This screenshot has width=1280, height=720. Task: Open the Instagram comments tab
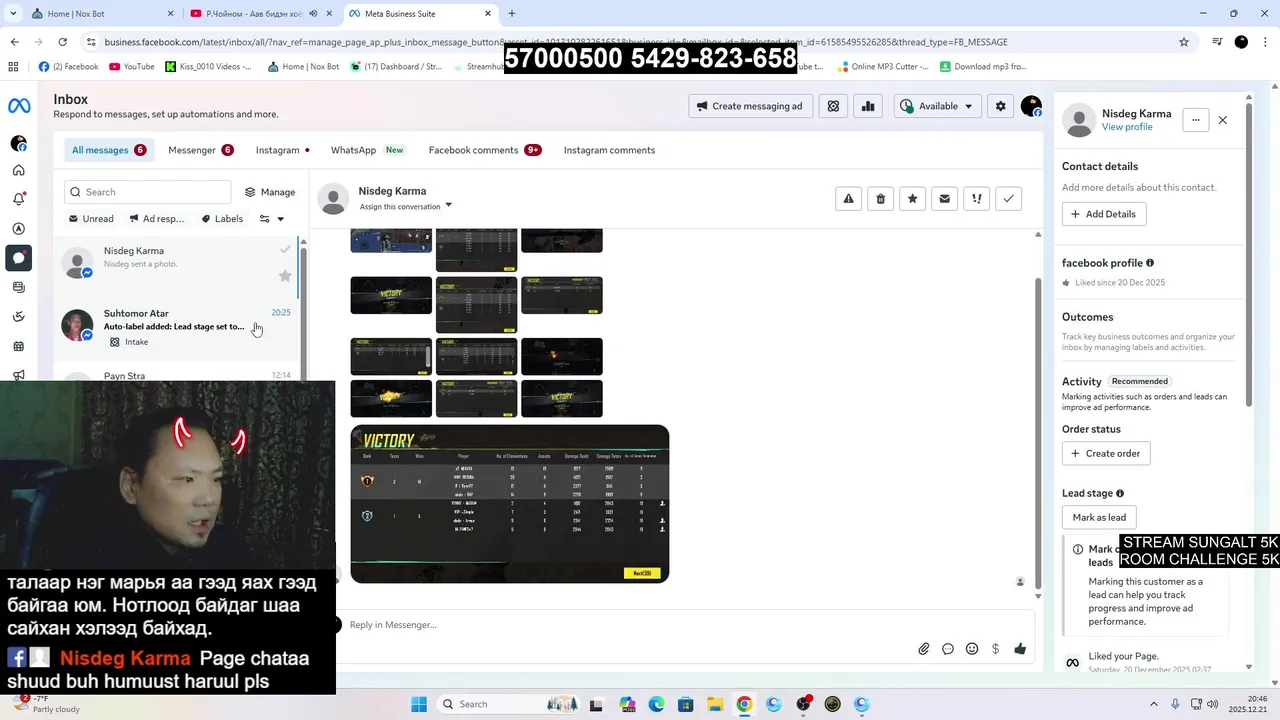click(x=609, y=150)
